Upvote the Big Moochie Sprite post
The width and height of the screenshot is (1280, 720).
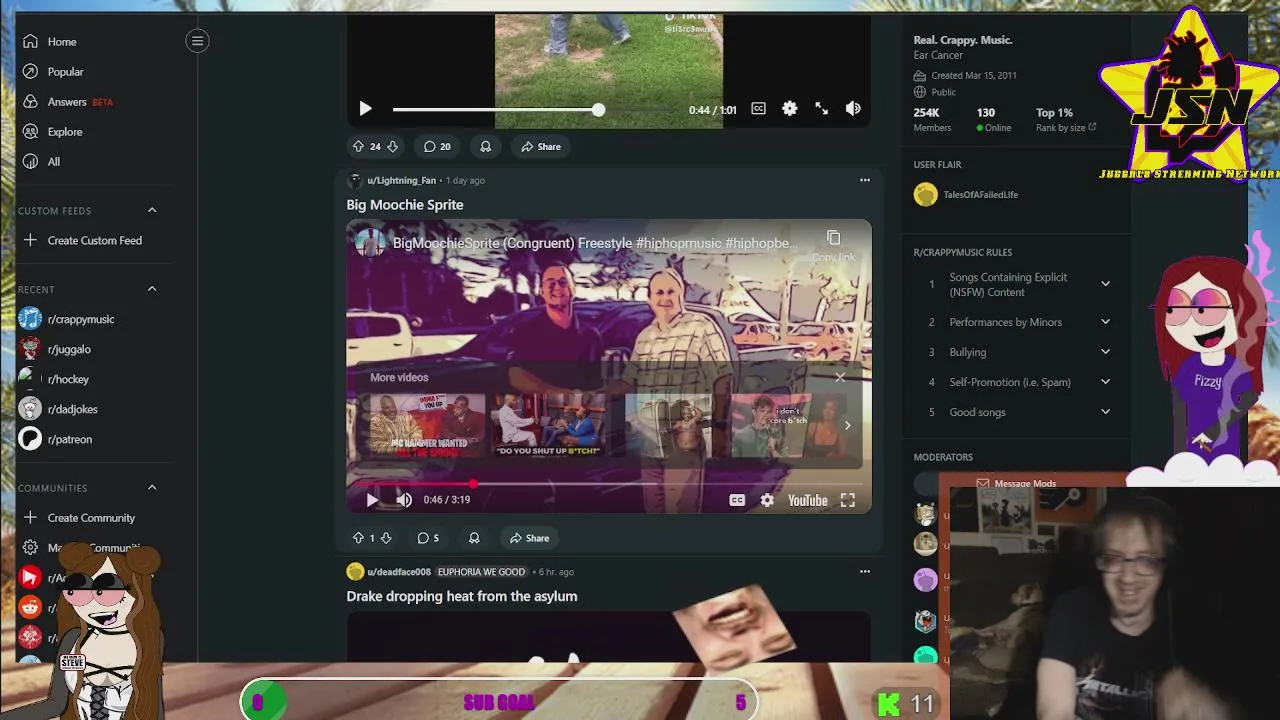pos(358,538)
